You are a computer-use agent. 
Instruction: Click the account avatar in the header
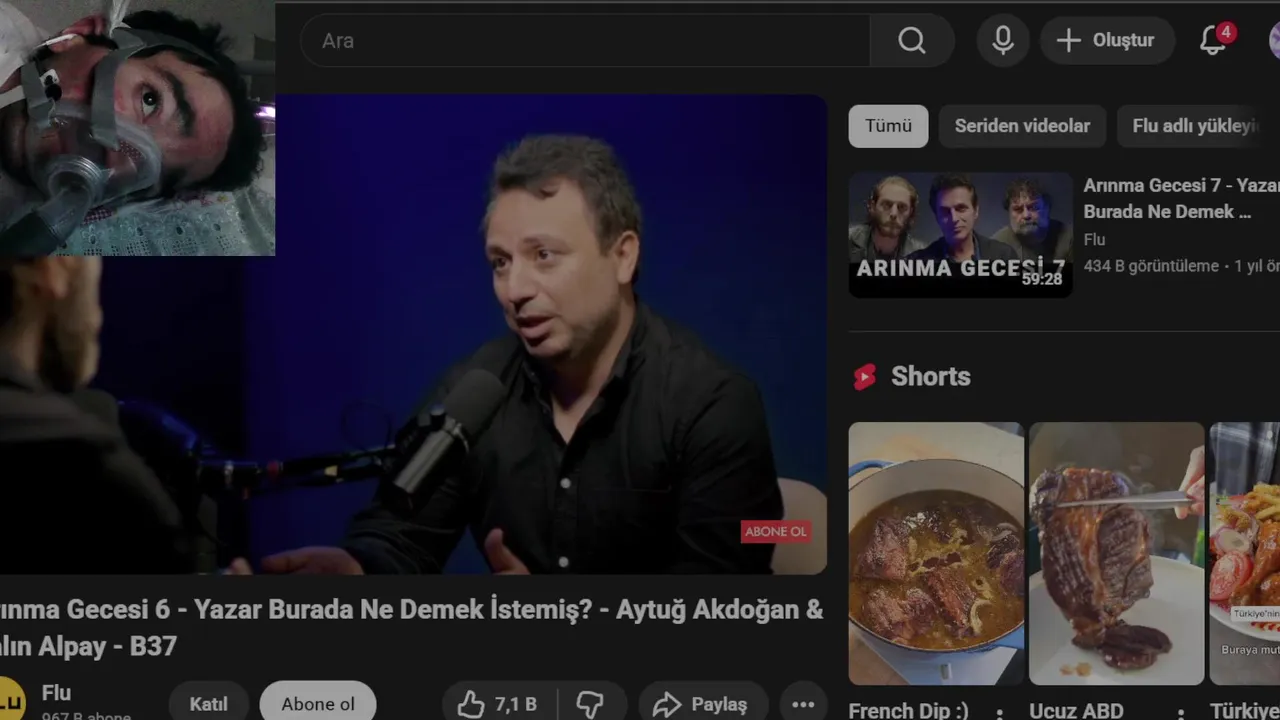[x=1274, y=40]
